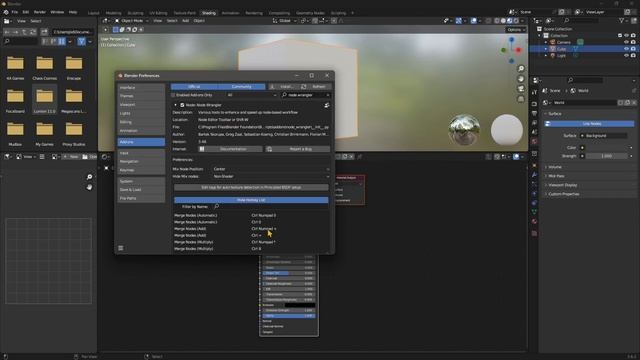Click the red X axis gizmo dot
The width and height of the screenshot is (640, 360).
tap(518, 50)
